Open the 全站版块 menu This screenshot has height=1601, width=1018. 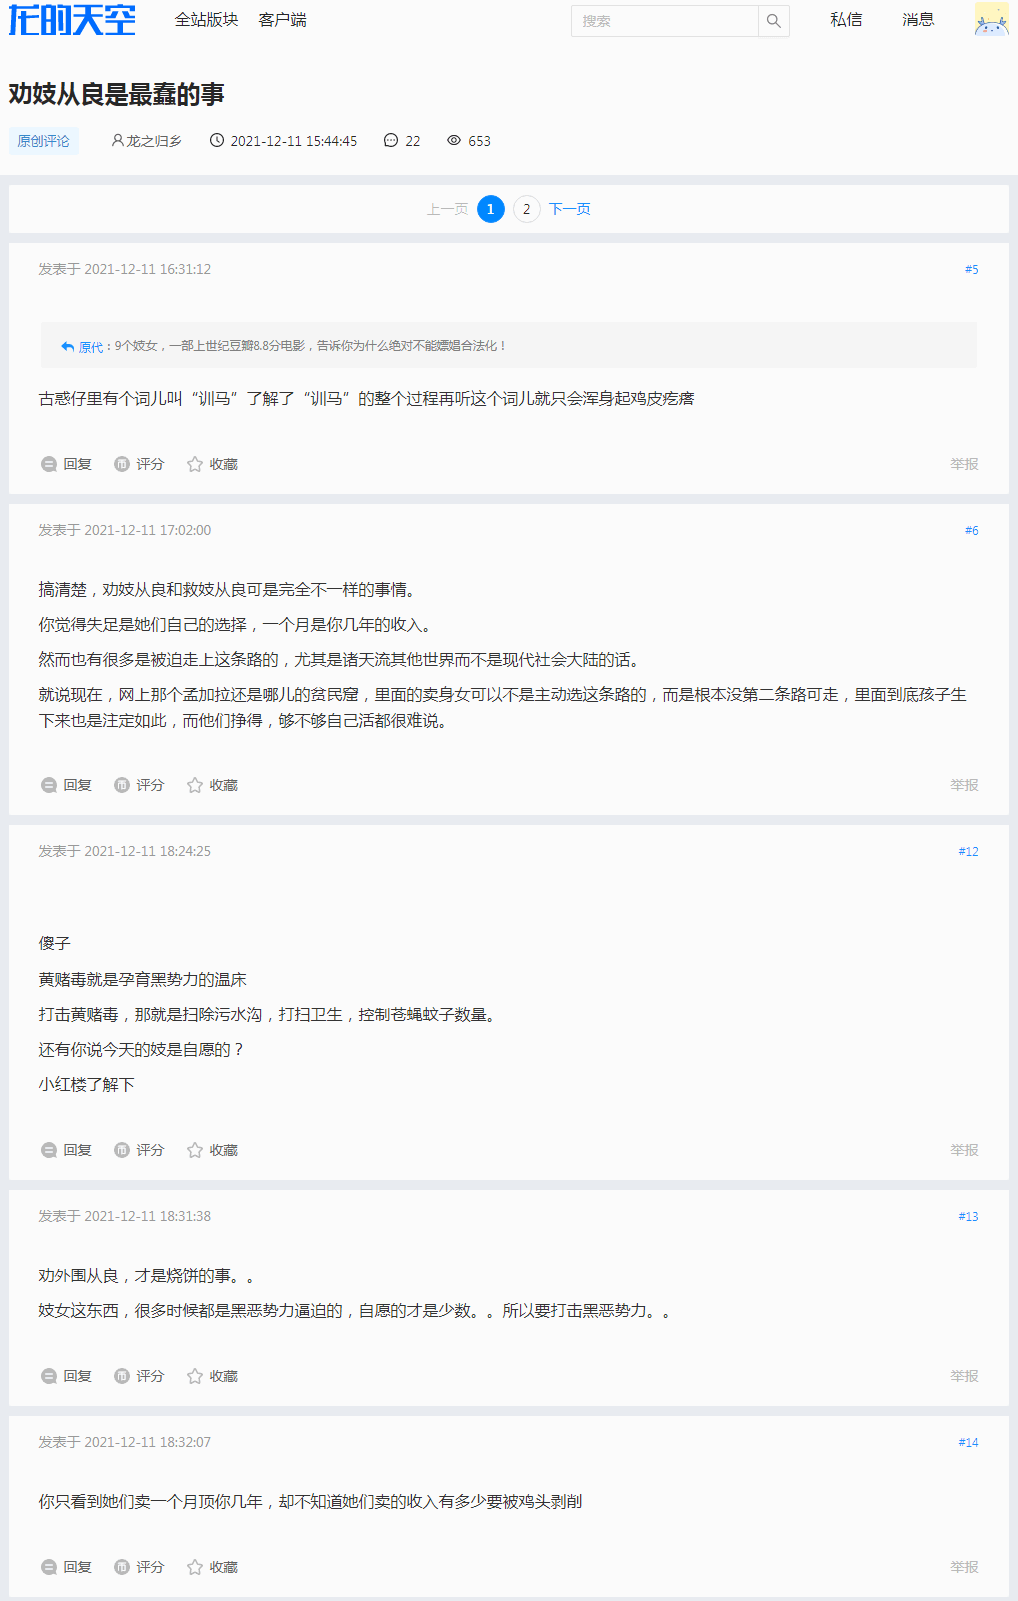coord(206,20)
